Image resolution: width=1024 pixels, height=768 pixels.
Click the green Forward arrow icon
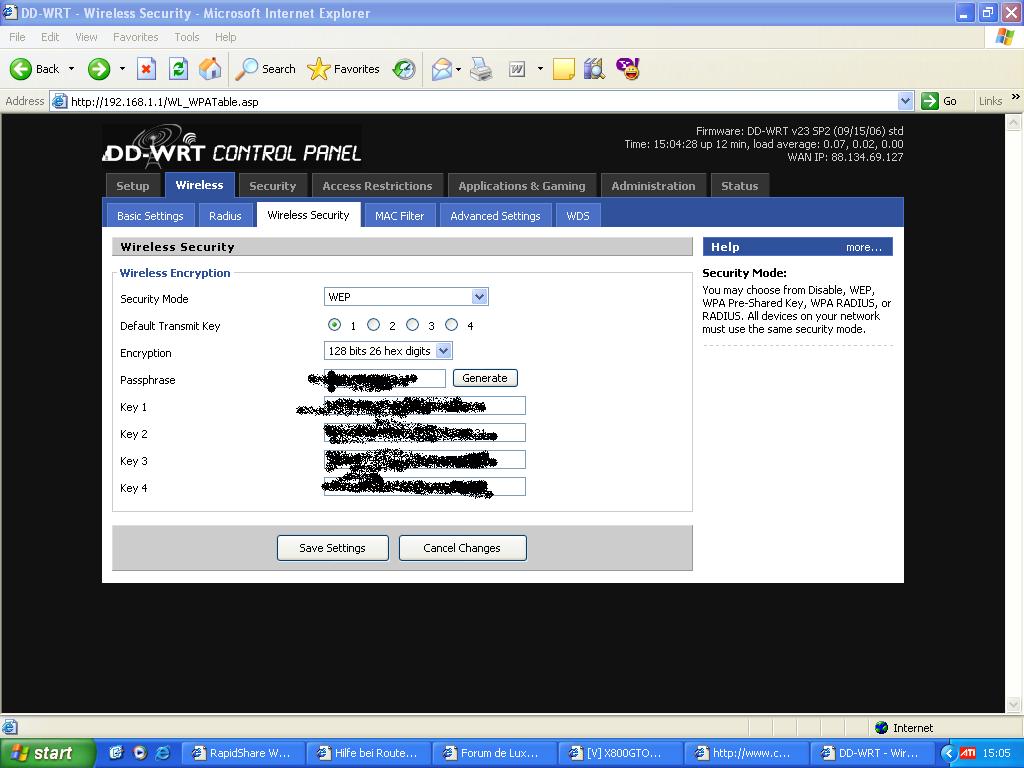[99, 69]
